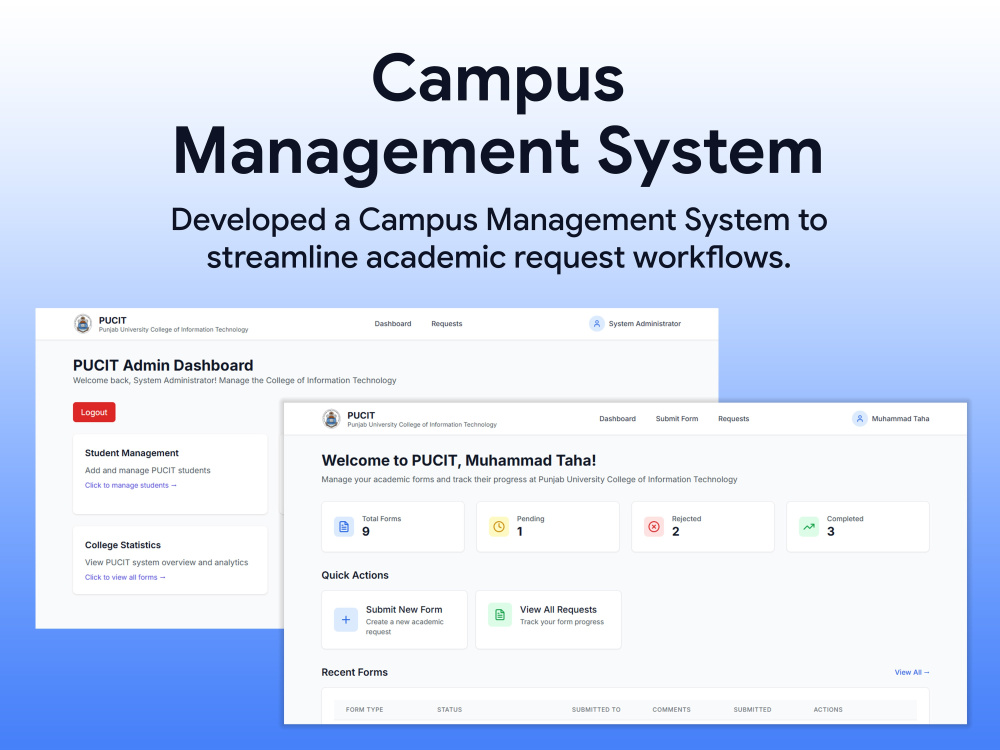Click the 'PUCIT Admin Dashboard' heading
This screenshot has height=750, width=1000.
[x=163, y=365]
